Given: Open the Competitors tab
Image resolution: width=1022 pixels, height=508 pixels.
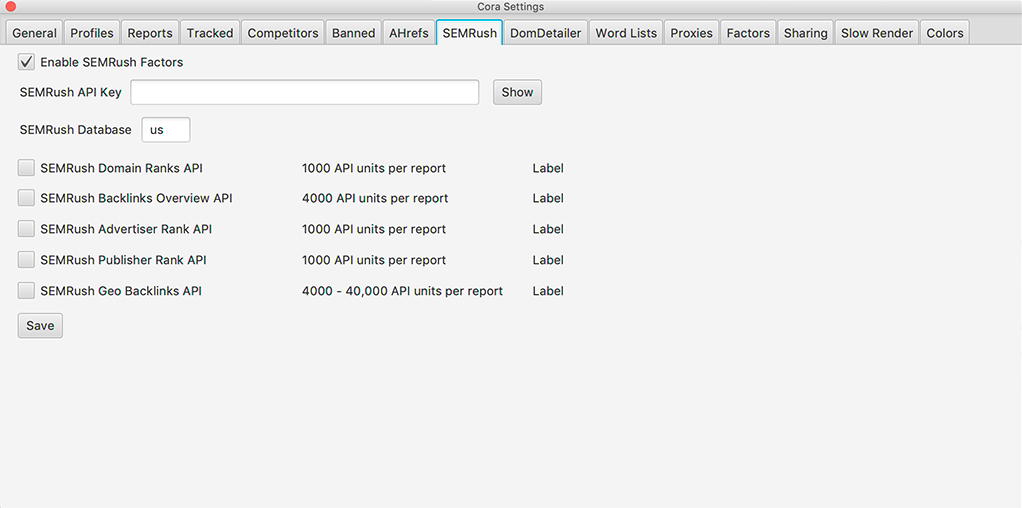Looking at the screenshot, I should click(x=283, y=33).
